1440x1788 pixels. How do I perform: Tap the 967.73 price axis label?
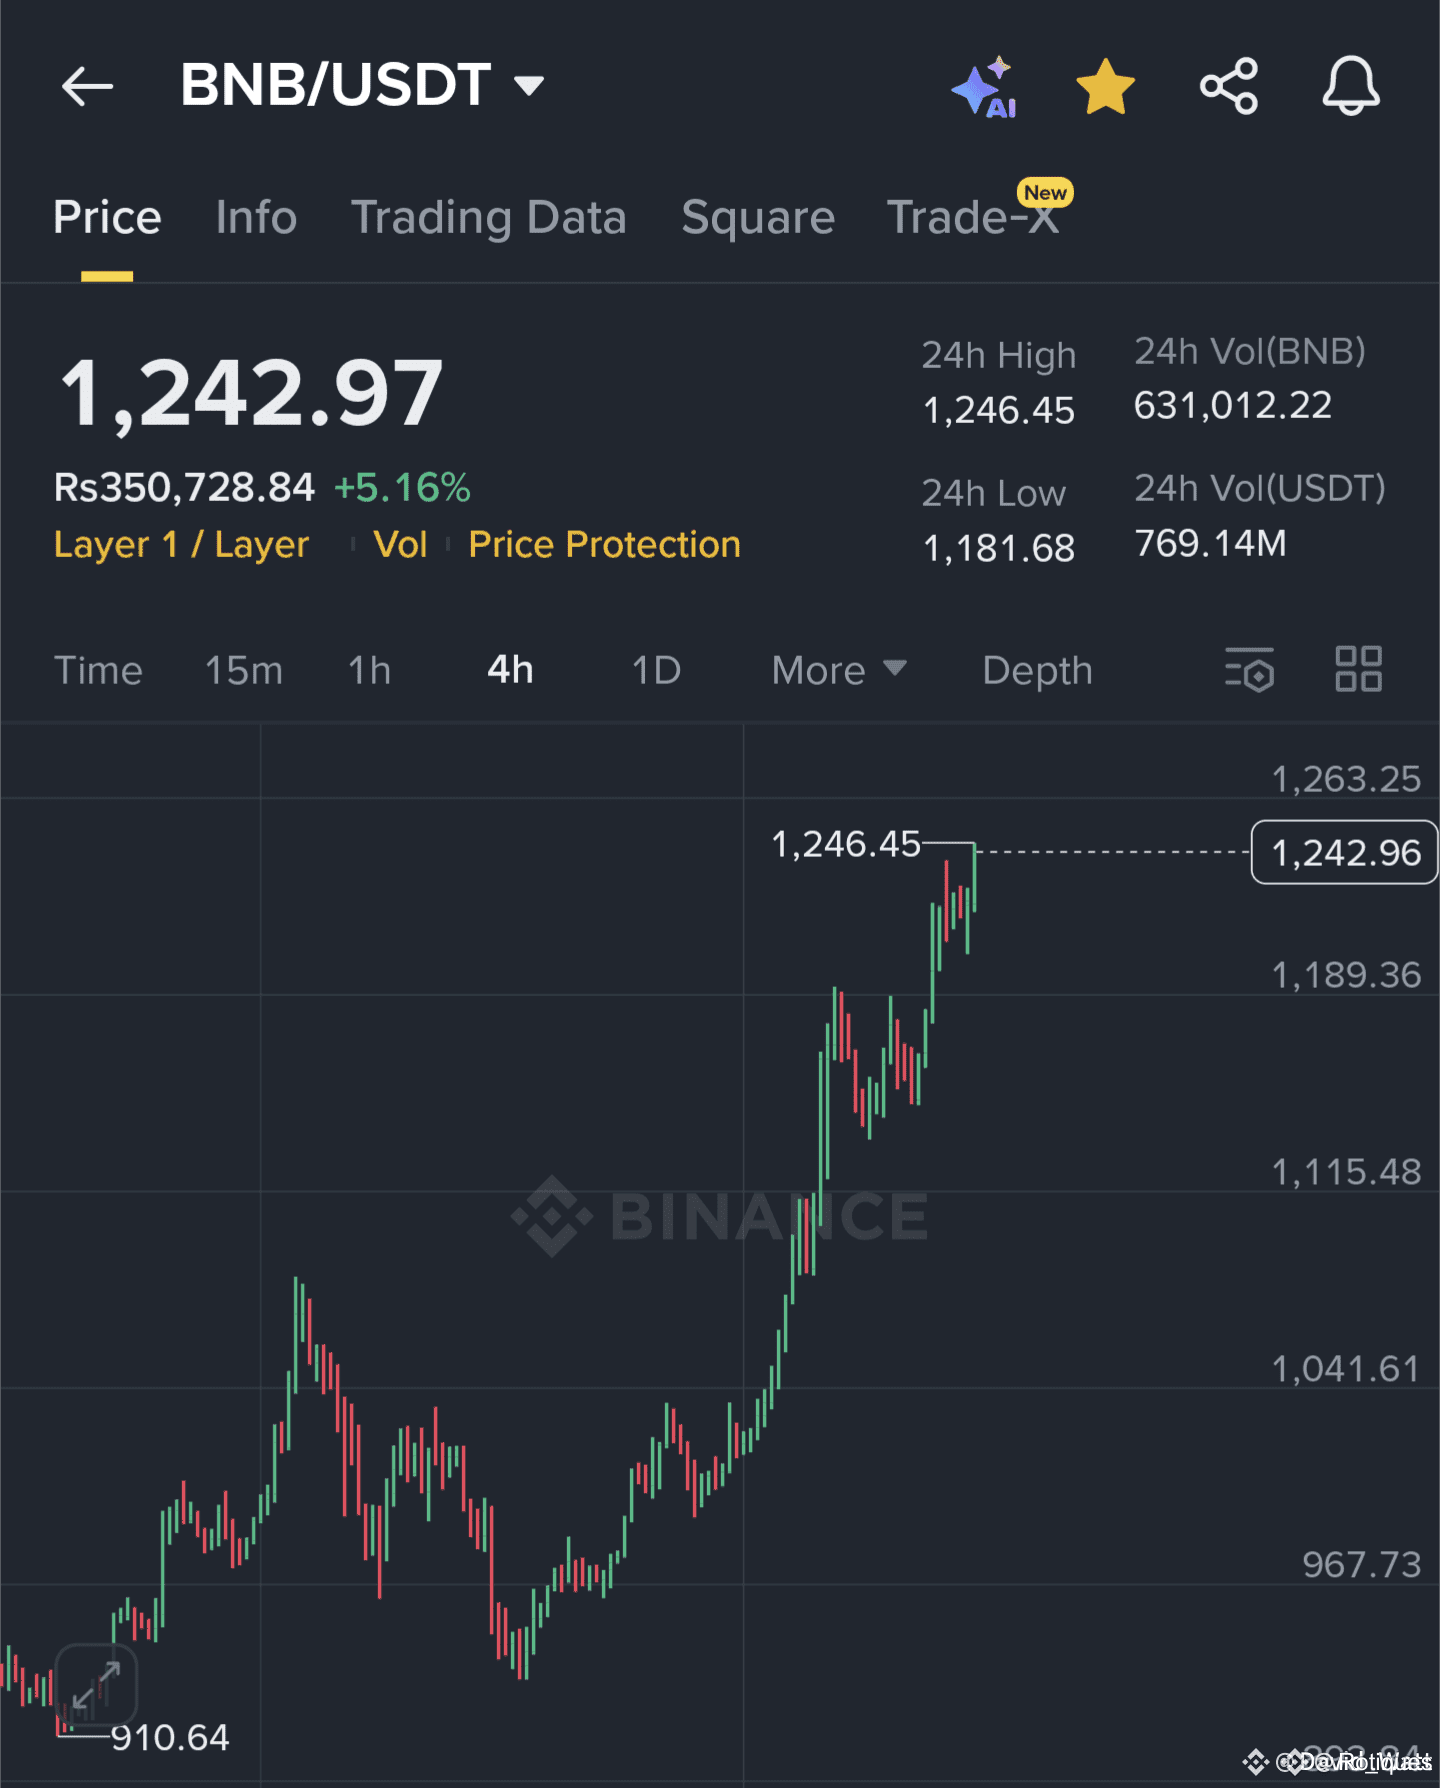coord(1362,1565)
